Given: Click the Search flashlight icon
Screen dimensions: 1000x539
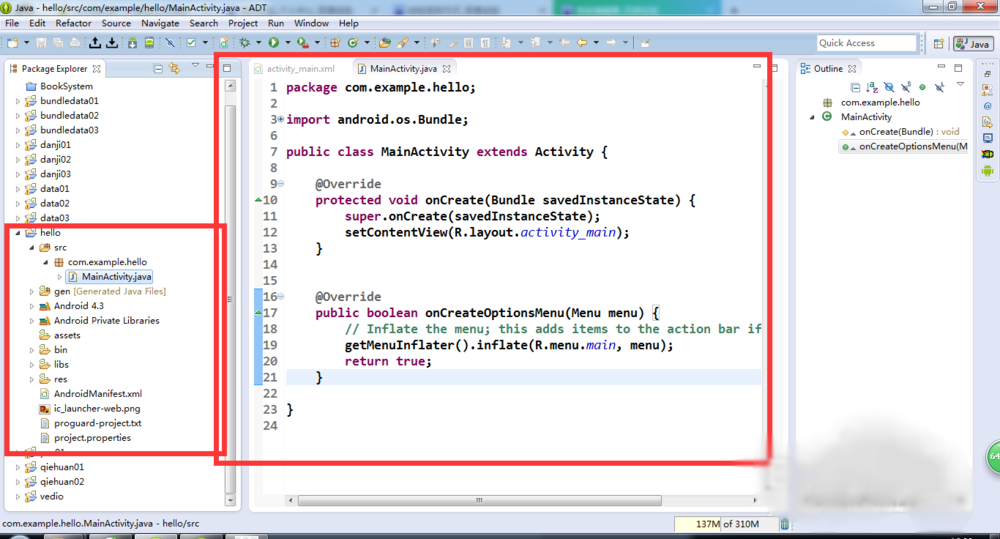Looking at the screenshot, I should [402, 43].
